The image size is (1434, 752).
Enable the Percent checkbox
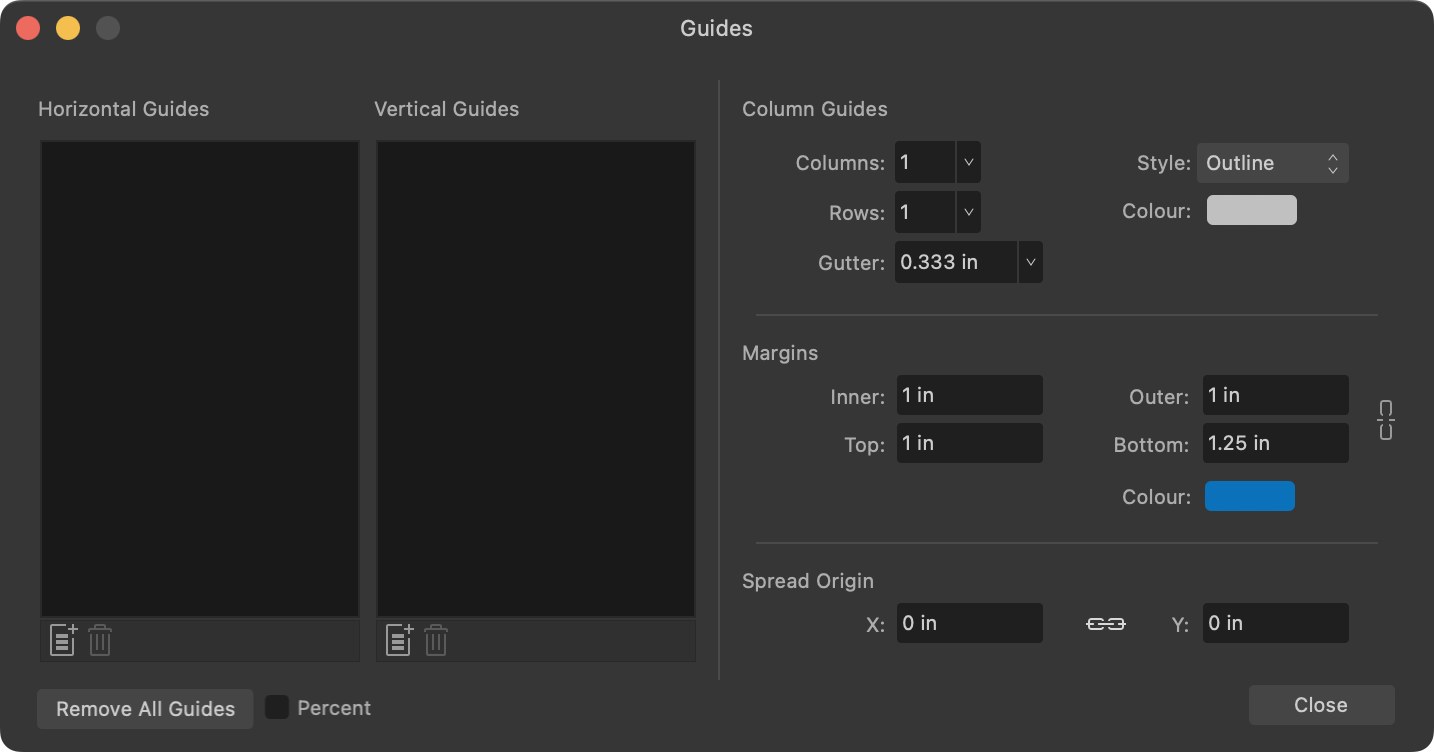(x=277, y=707)
